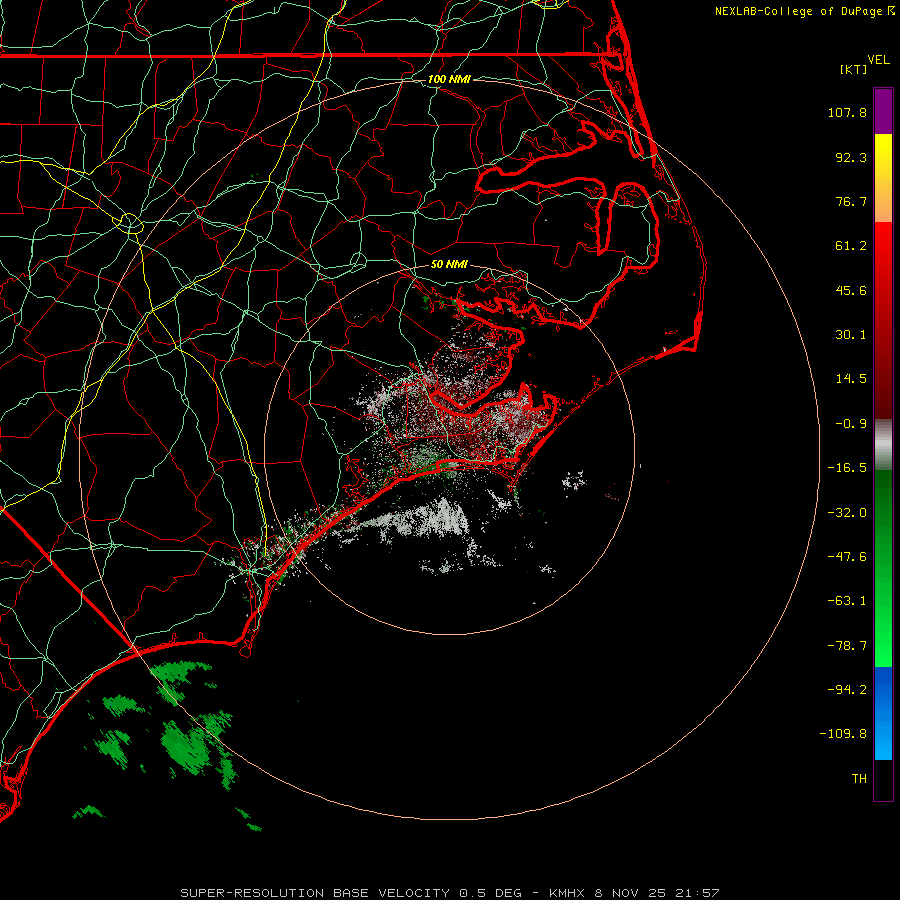This screenshot has width=900, height=900.
Task: Click the 45.6 scale value
Action: (x=851, y=290)
